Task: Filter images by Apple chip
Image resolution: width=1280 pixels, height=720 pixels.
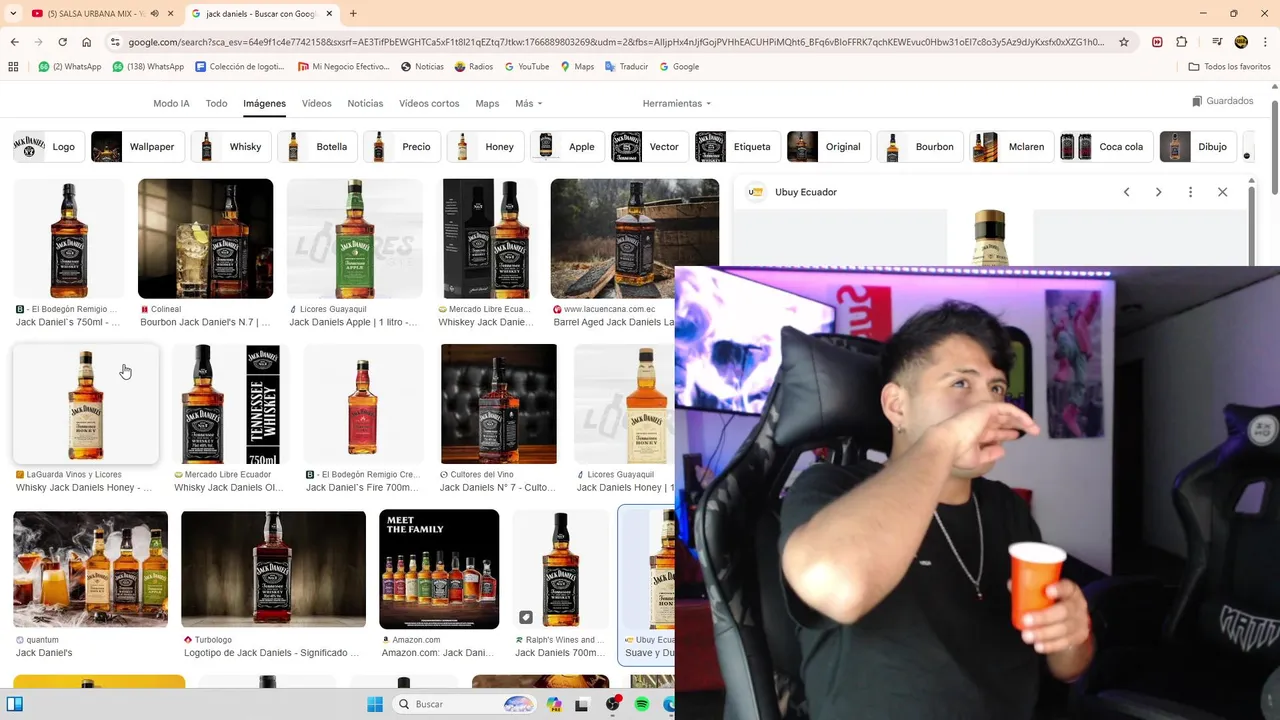Action: tap(566, 146)
